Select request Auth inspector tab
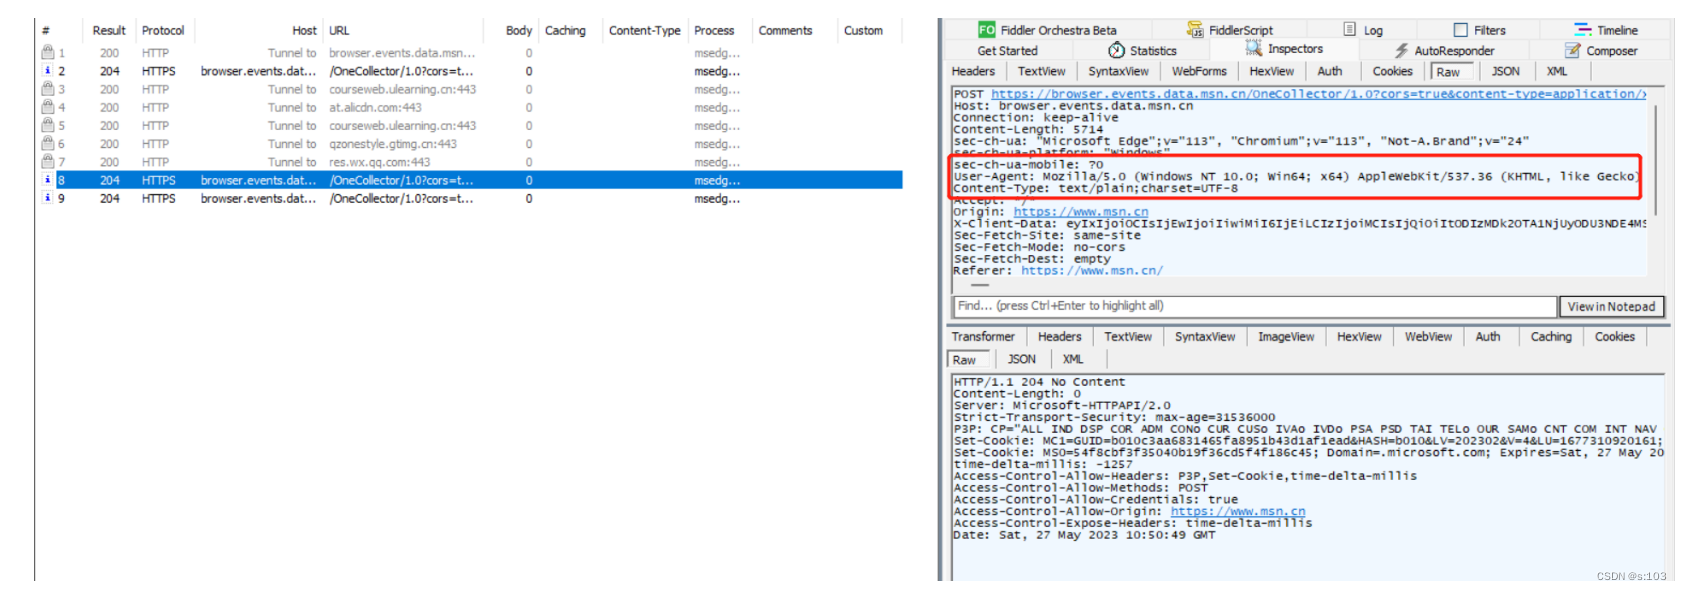 [x=1329, y=72]
